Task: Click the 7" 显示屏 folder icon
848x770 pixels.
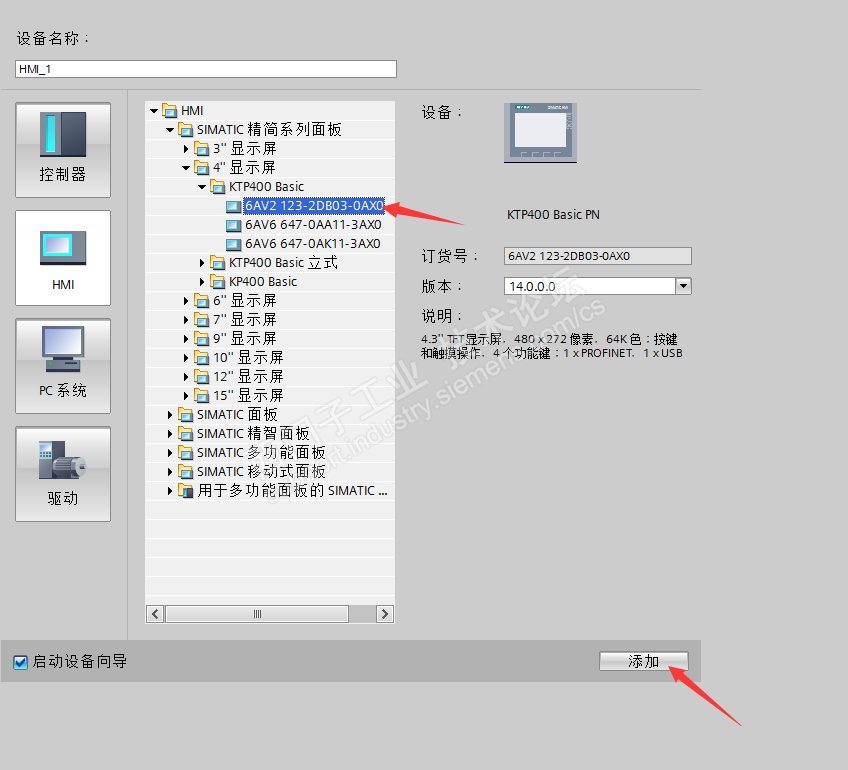Action: pyautogui.click(x=202, y=320)
